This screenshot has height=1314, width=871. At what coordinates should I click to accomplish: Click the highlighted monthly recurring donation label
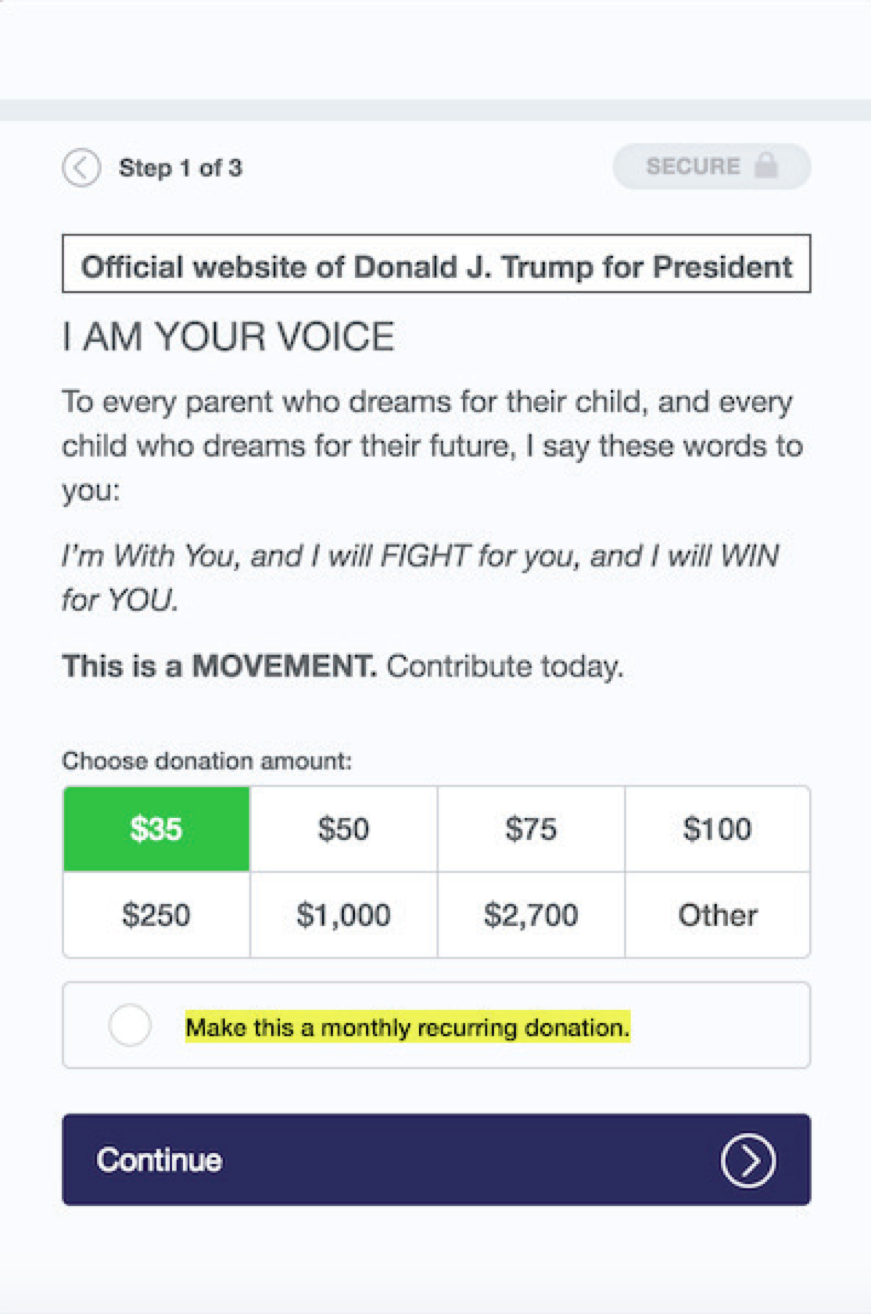tap(408, 1027)
